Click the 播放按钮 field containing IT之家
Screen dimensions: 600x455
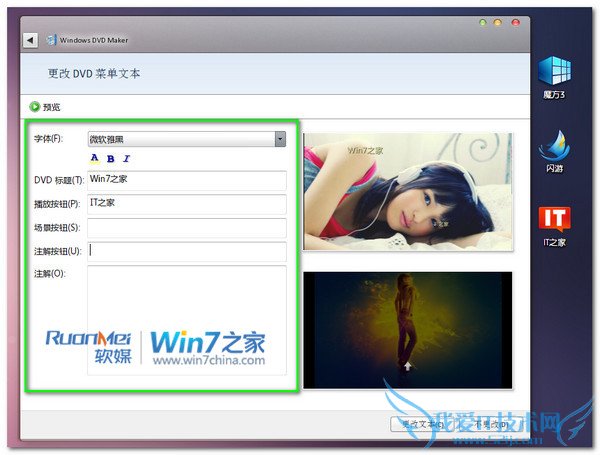(x=187, y=204)
